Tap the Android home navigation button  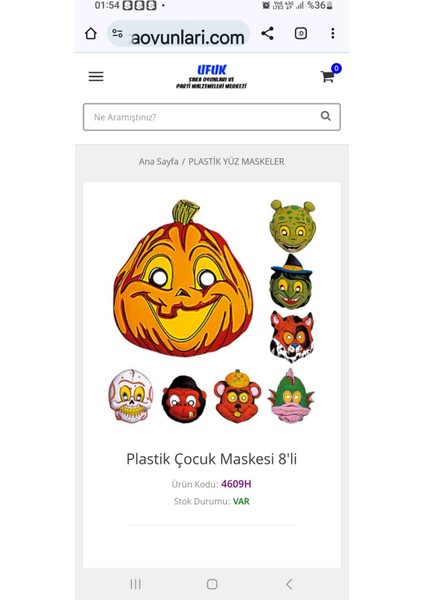212,584
